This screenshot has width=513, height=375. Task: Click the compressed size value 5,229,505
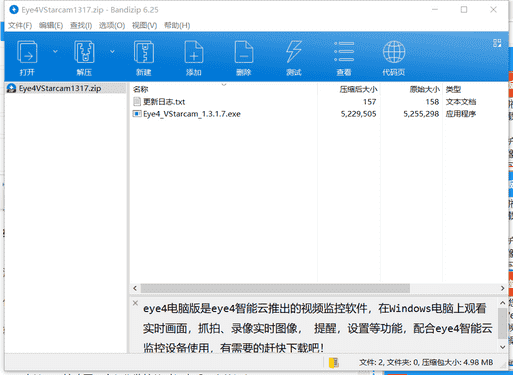[358, 114]
